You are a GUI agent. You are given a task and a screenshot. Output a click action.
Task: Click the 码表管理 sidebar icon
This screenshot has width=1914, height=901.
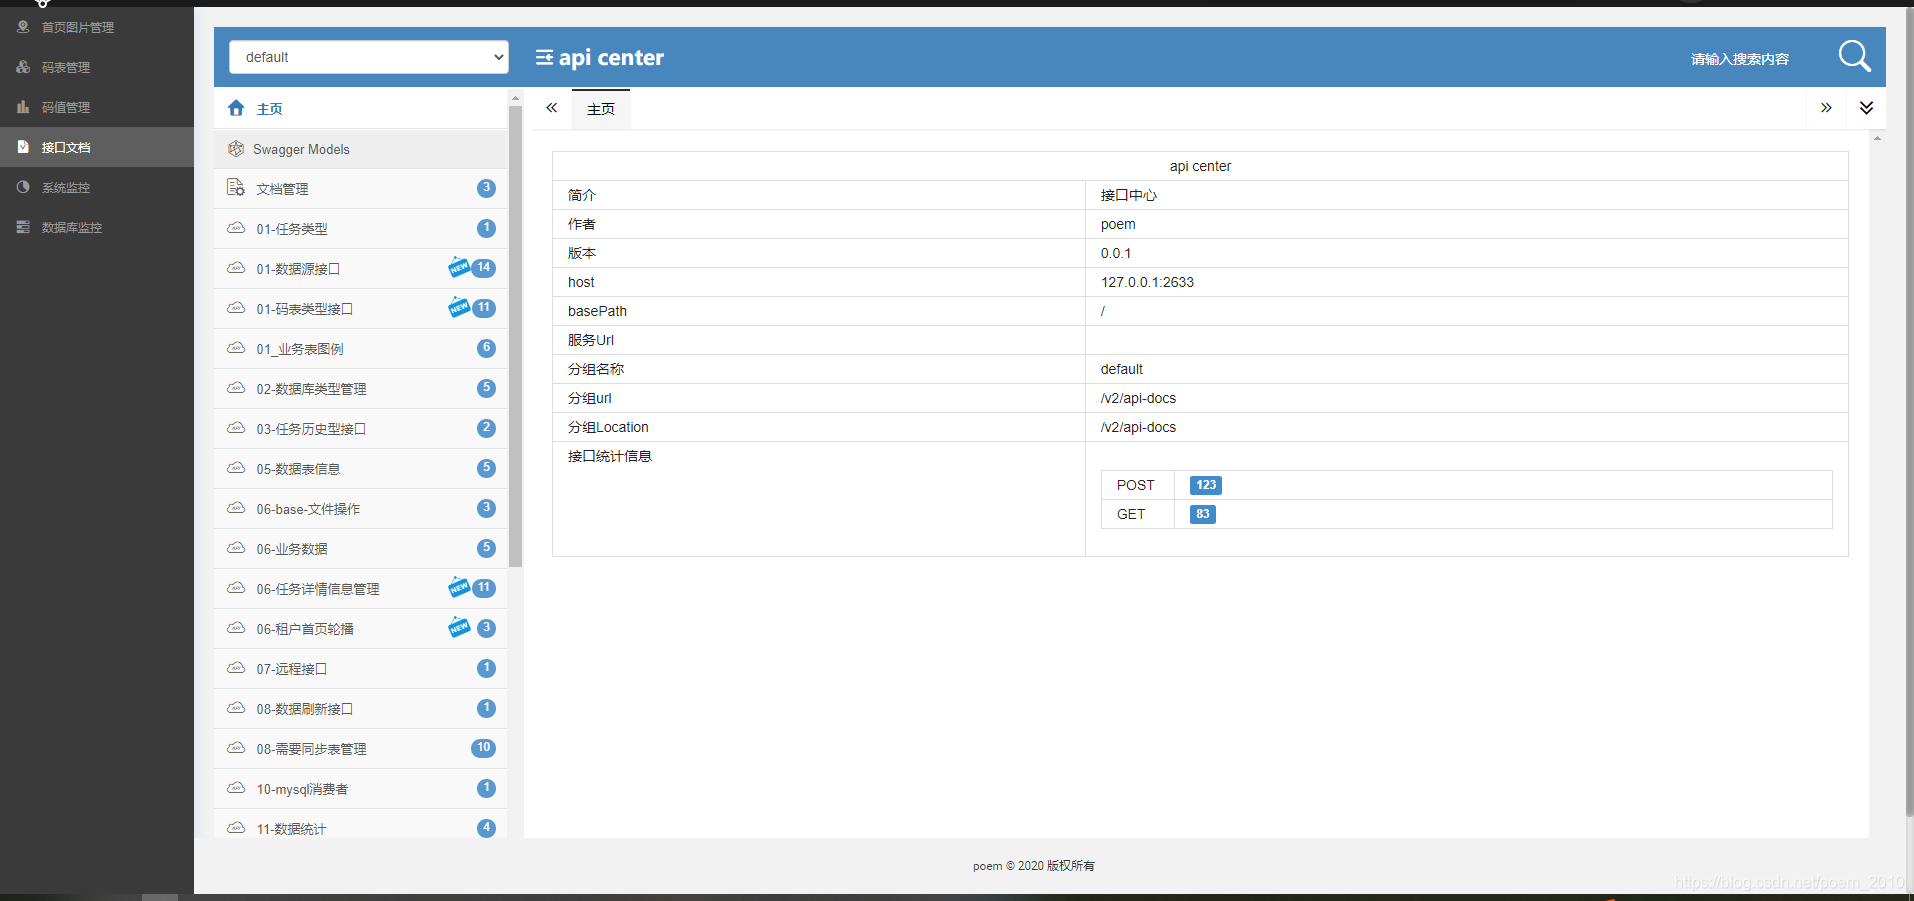coord(23,67)
